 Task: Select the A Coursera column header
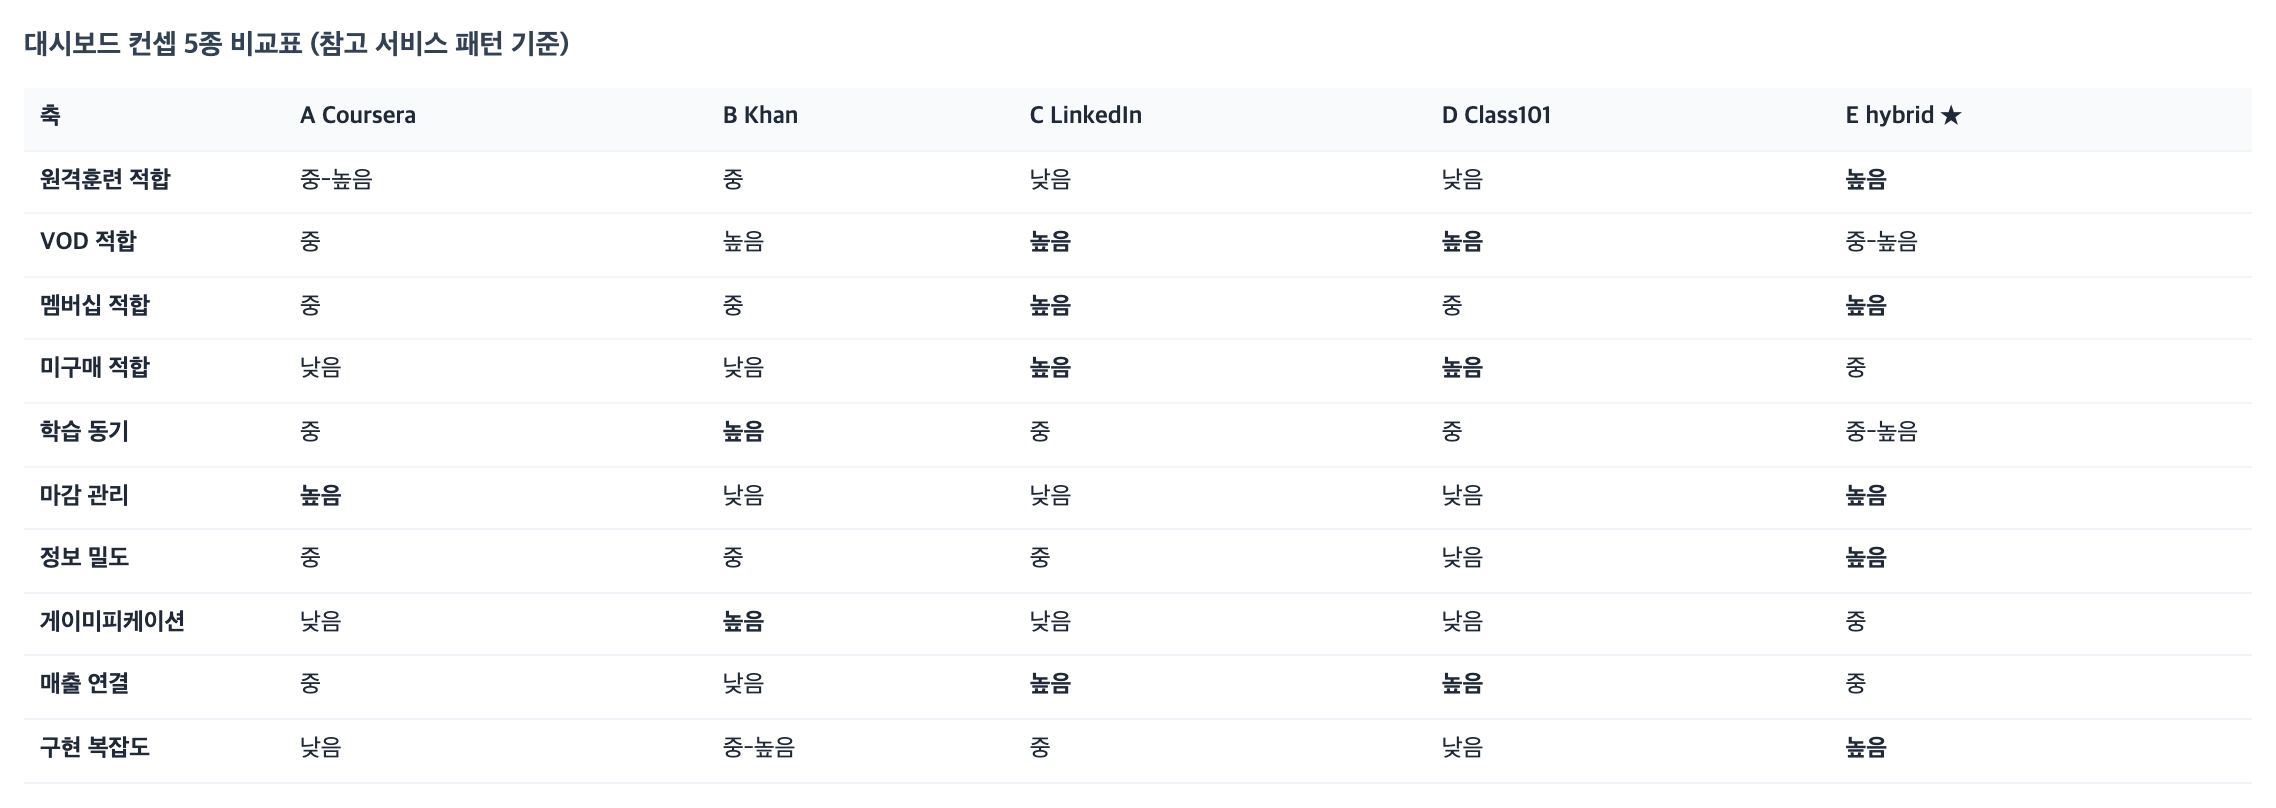358,116
